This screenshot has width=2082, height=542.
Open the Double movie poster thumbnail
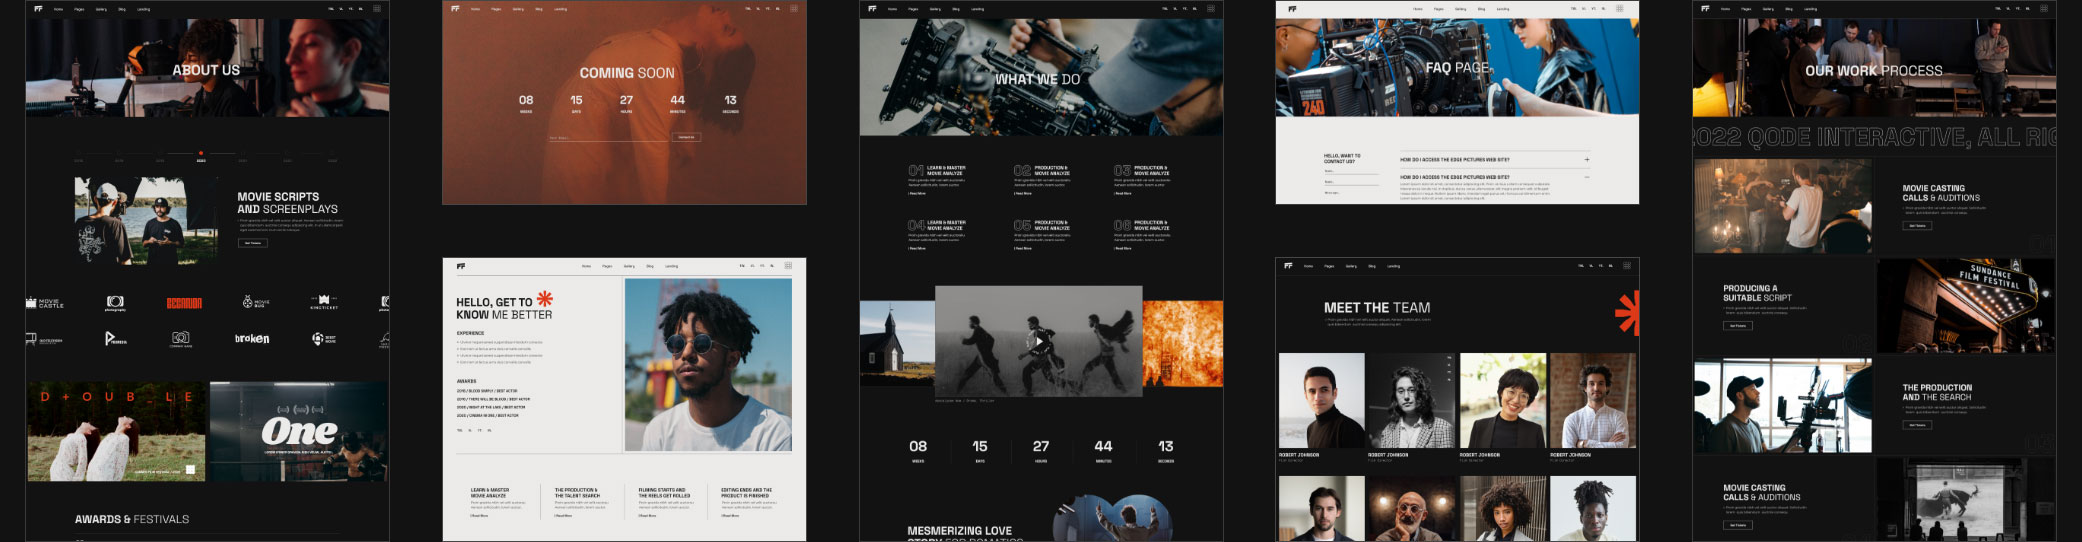click(x=116, y=431)
